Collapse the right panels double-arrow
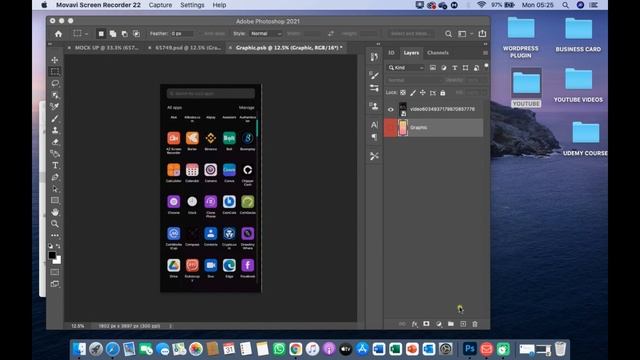640x360 pixels. [485, 44]
